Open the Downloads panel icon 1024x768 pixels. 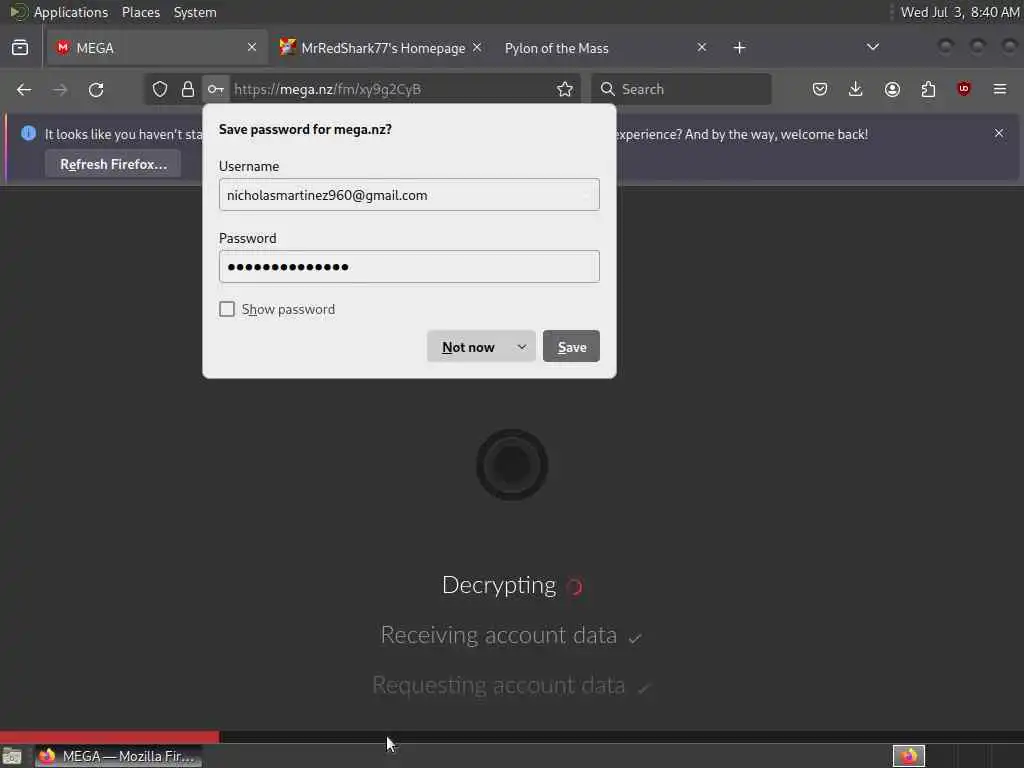coord(856,89)
